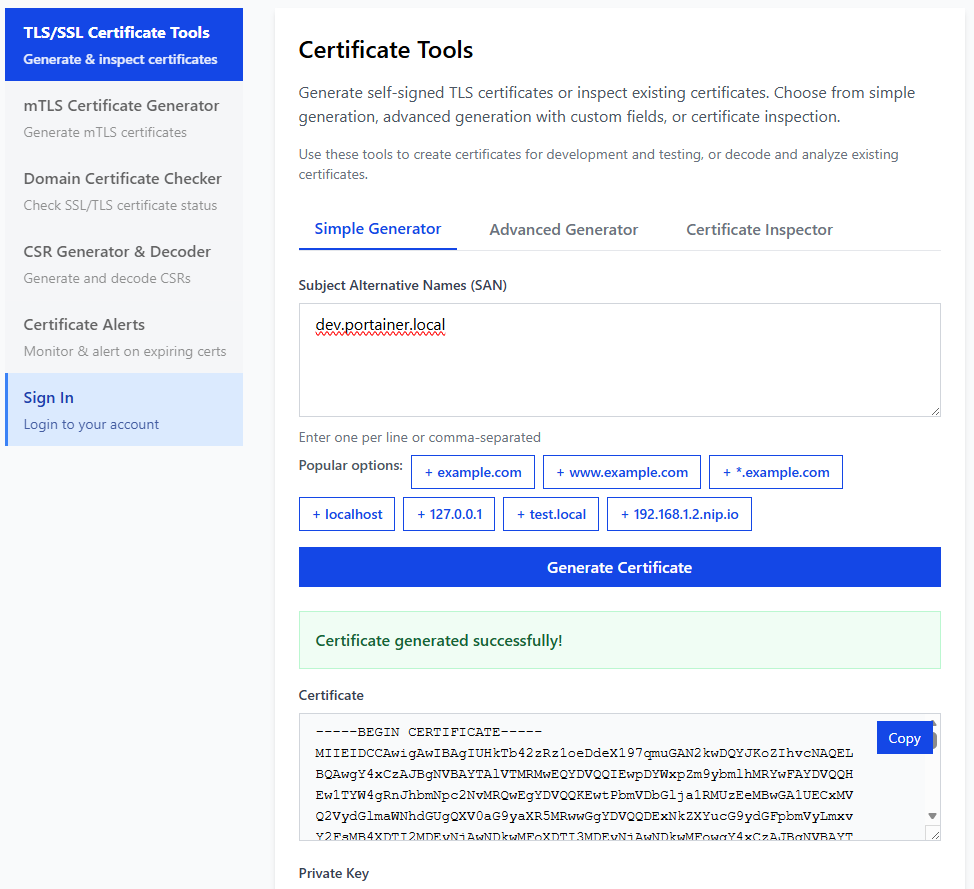974x889 pixels.
Task: Add www.example.com popular option
Action: tap(622, 472)
